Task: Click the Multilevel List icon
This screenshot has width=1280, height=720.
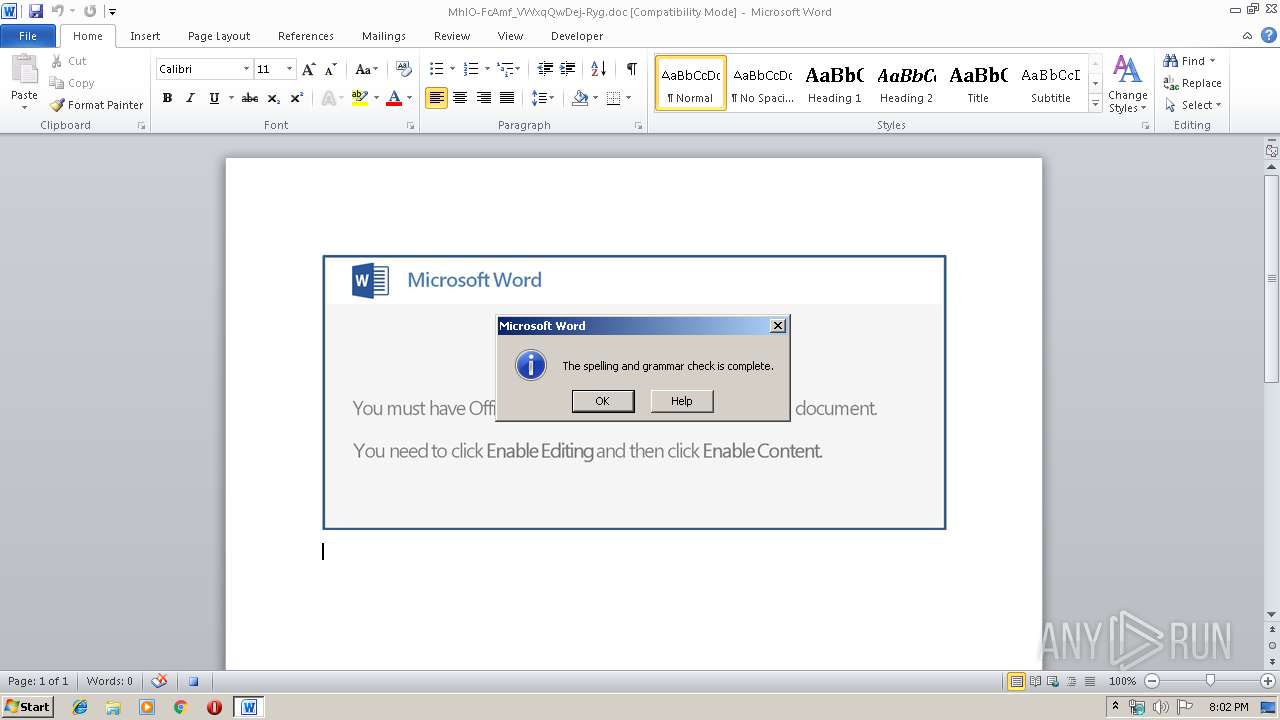Action: 504,69
